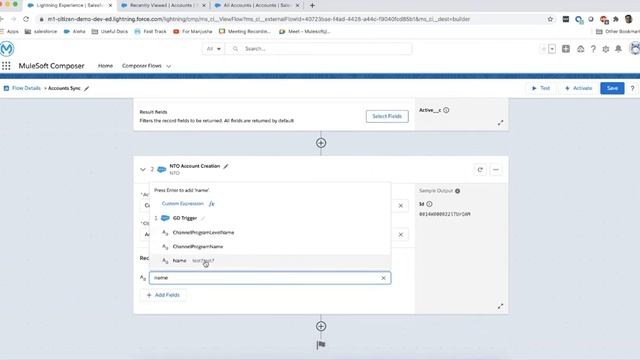Click the add step plus below step 2

(321, 326)
